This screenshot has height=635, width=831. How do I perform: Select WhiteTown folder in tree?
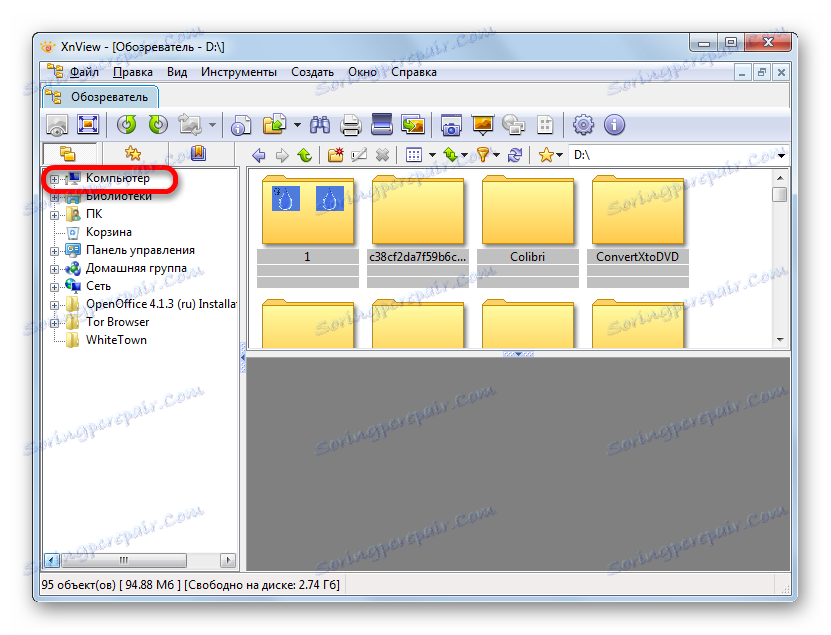(116, 340)
